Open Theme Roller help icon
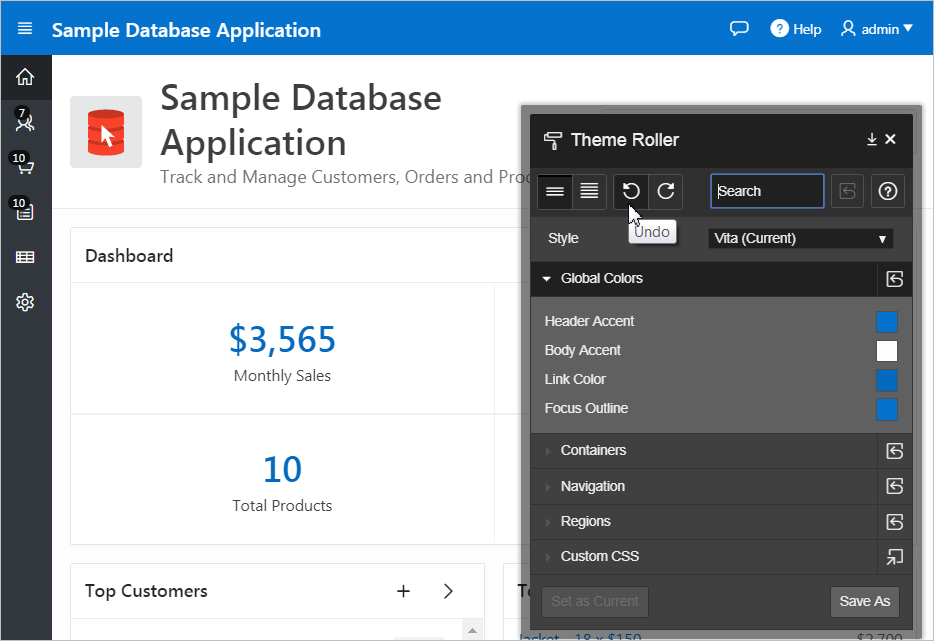934x641 pixels. [x=887, y=191]
